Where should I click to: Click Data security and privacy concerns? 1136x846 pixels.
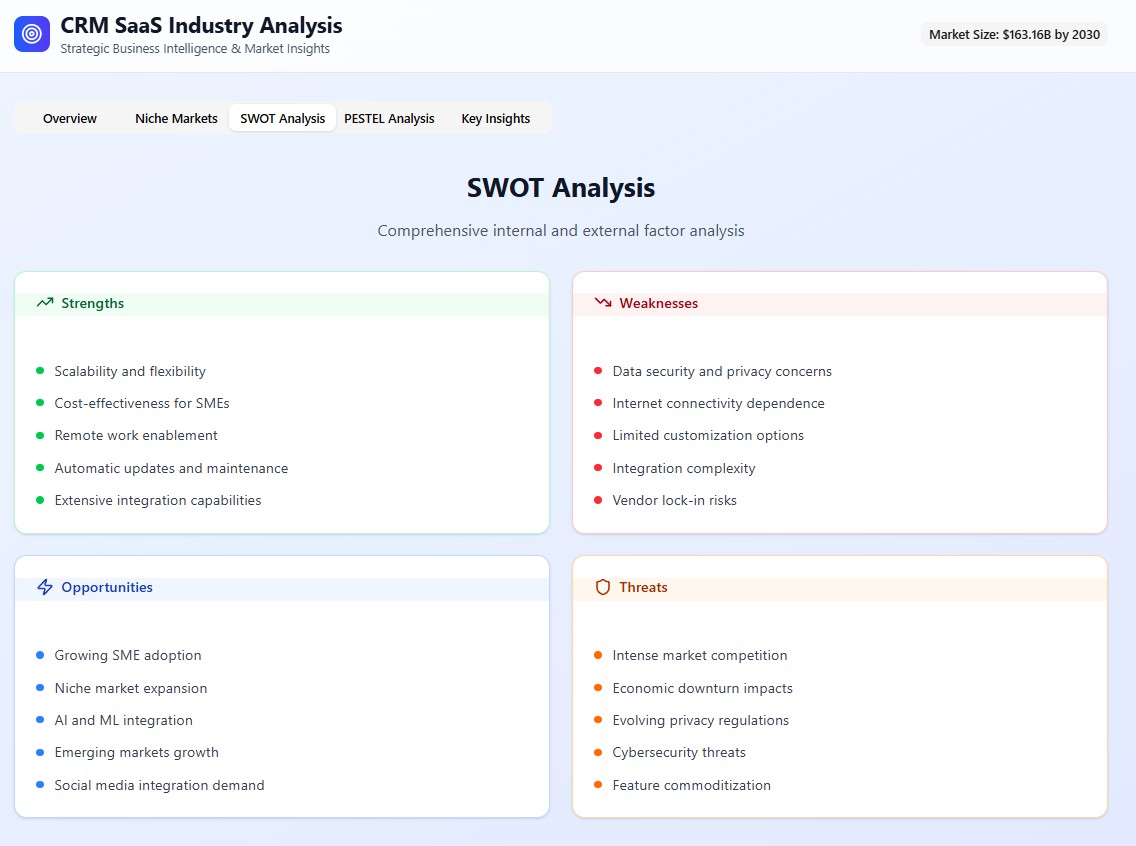pos(722,371)
